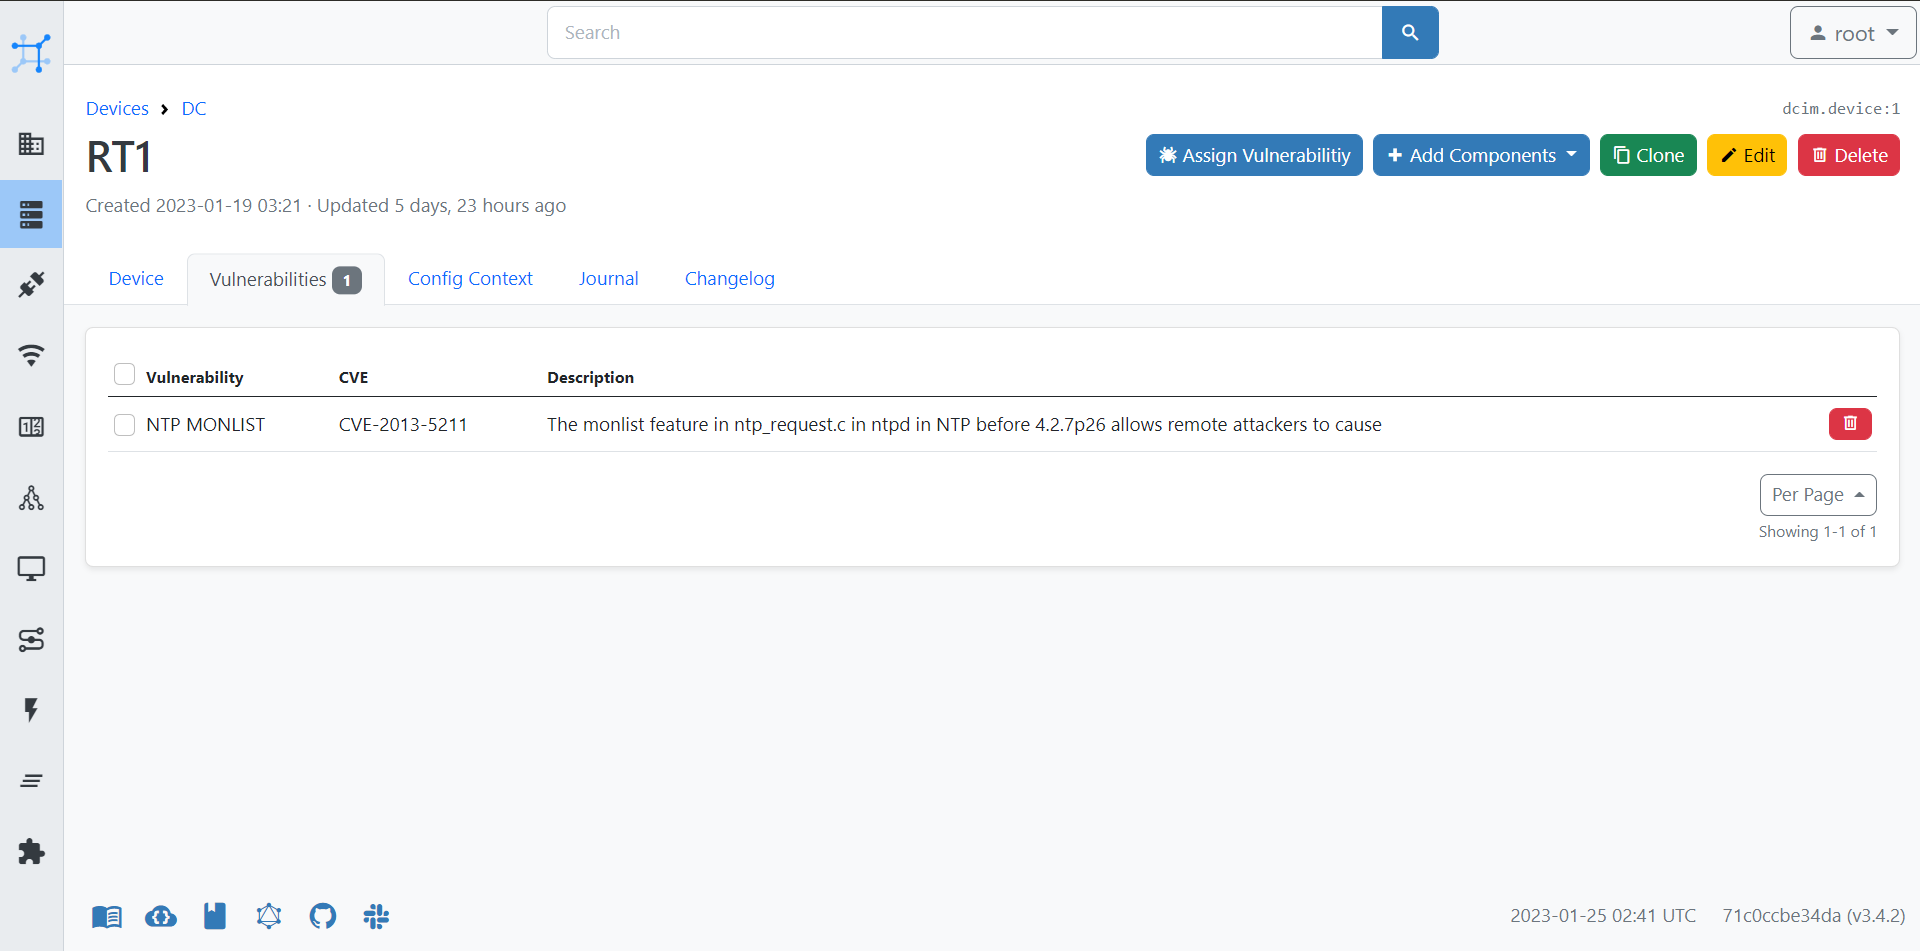Click the Vulnerability column header

[x=195, y=377]
